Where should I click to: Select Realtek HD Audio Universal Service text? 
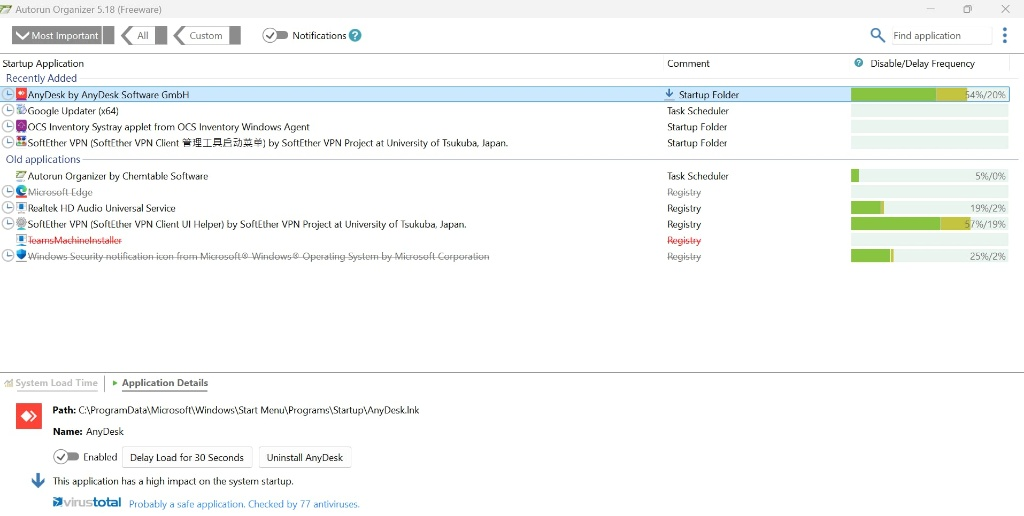101,208
